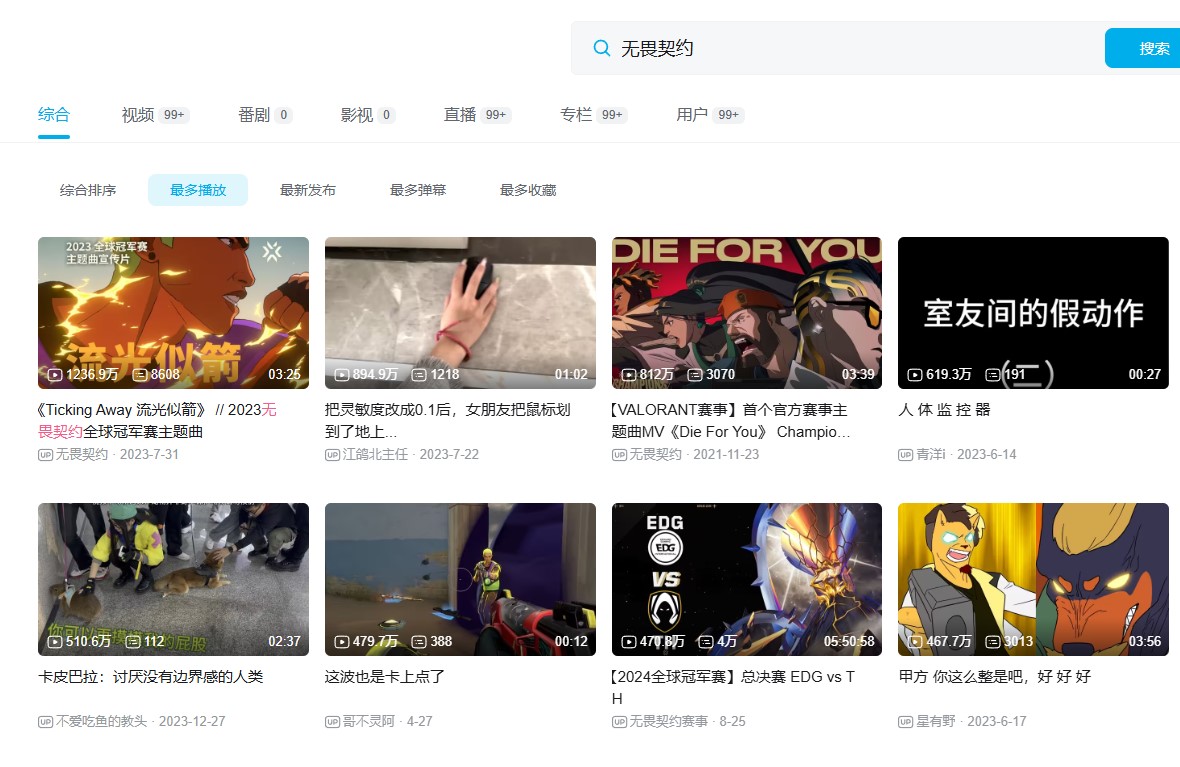1180x767 pixels.
Task: Click the UP icon before 无畏契约 2021-11-23
Action: click(x=619, y=455)
